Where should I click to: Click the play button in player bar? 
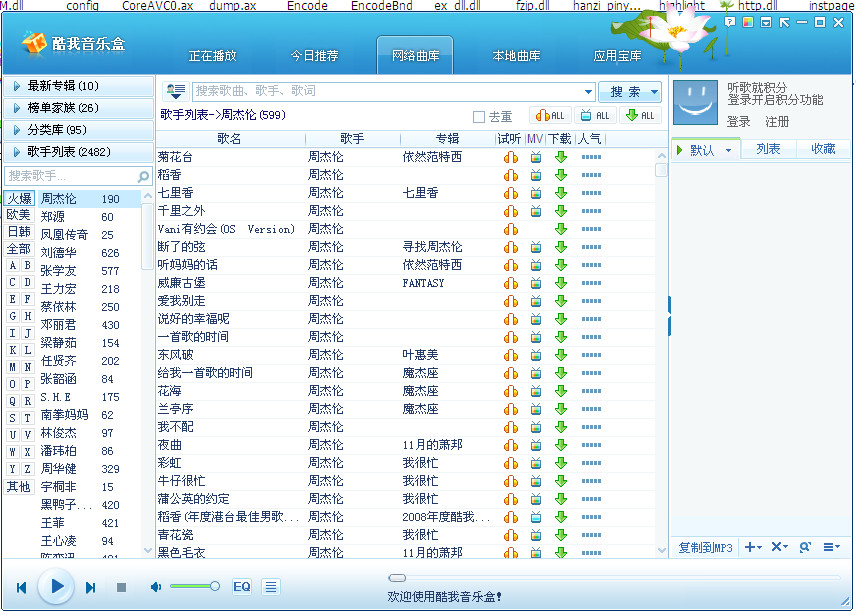(x=56, y=587)
